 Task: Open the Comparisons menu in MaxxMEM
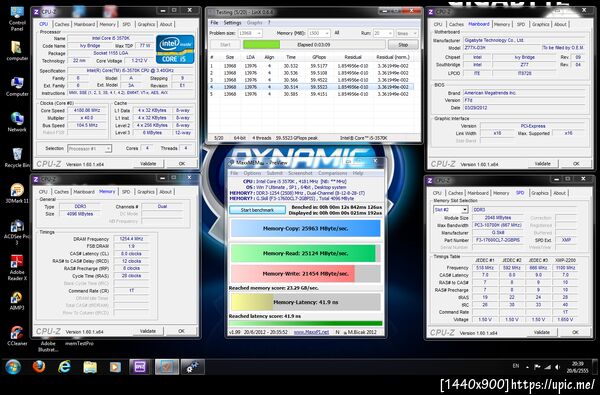click(x=332, y=173)
